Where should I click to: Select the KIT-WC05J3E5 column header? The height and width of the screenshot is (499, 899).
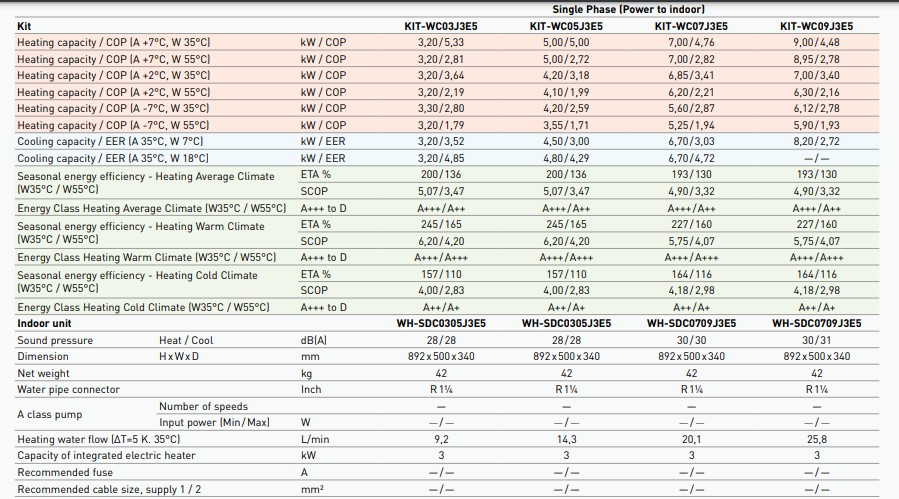tap(565, 26)
